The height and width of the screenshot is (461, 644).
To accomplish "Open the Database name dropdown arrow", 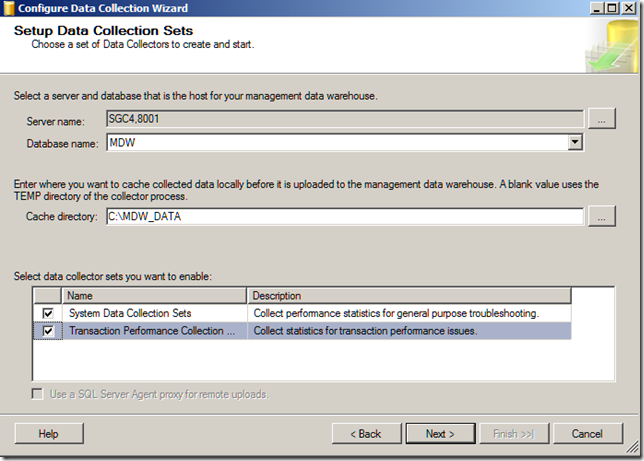I will [x=575, y=143].
